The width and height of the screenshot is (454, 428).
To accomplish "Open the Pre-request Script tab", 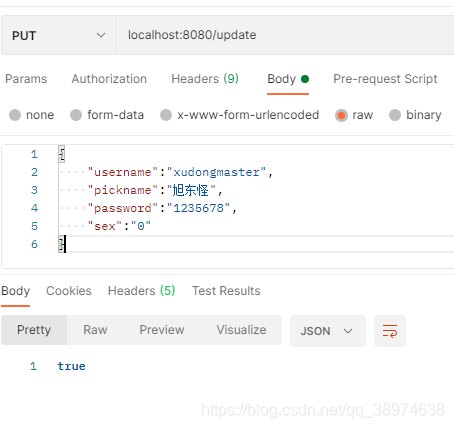I will pos(385,79).
